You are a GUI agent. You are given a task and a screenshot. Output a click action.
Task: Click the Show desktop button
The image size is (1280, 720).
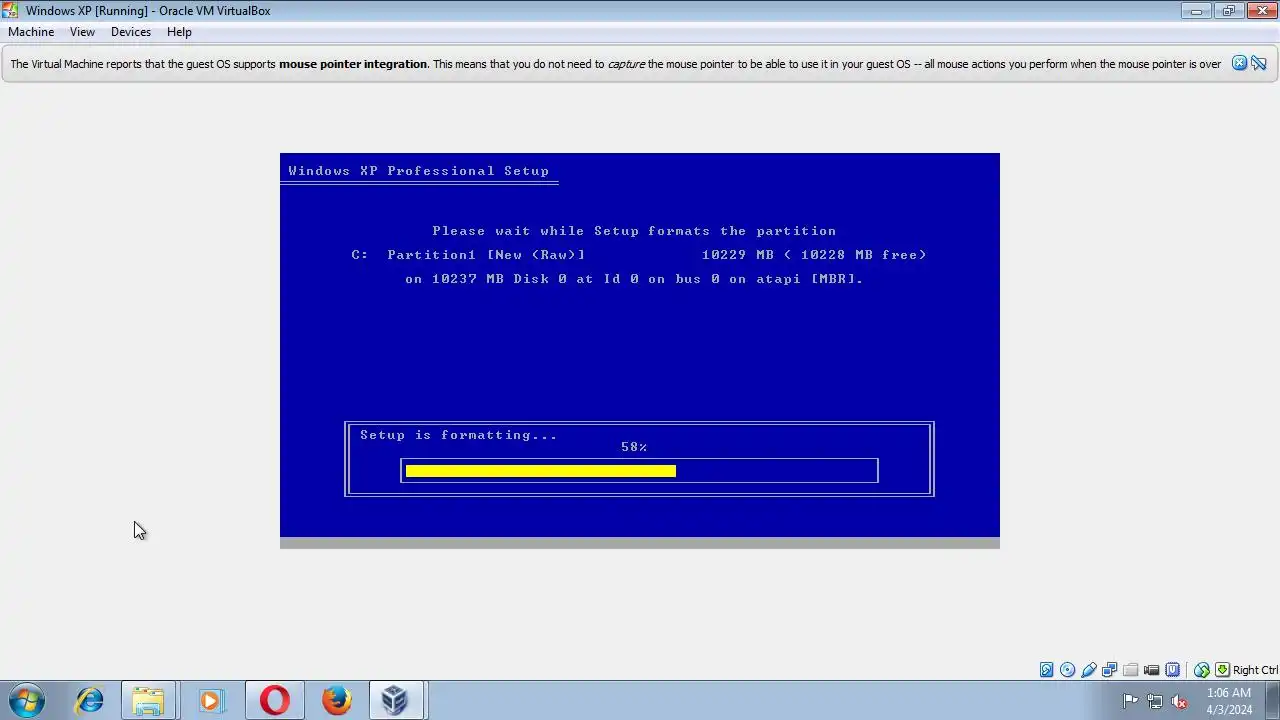pyautogui.click(x=1272, y=701)
